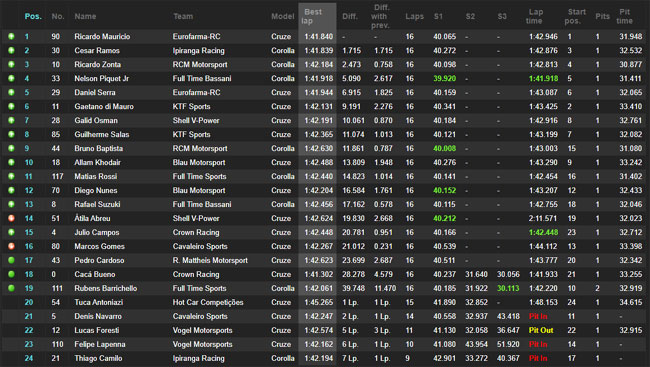Click the Eurofarma-RC team for Daniel Serra

pos(196,92)
